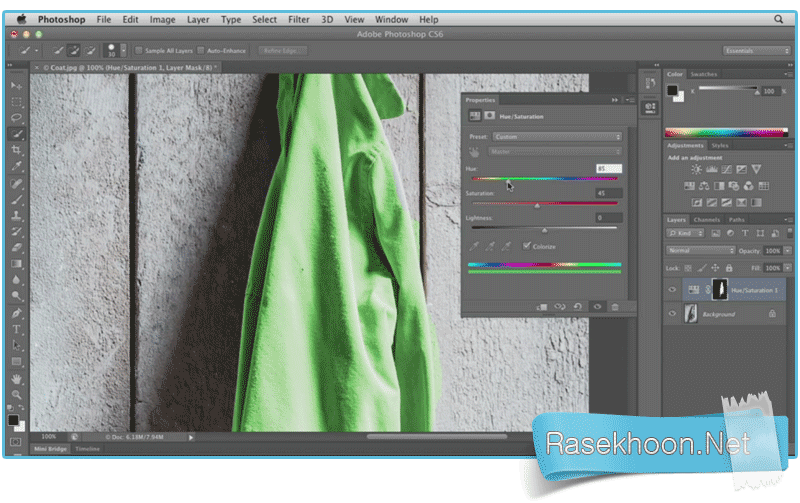Open the Filter menu
This screenshot has height=503, width=800.
click(x=298, y=19)
